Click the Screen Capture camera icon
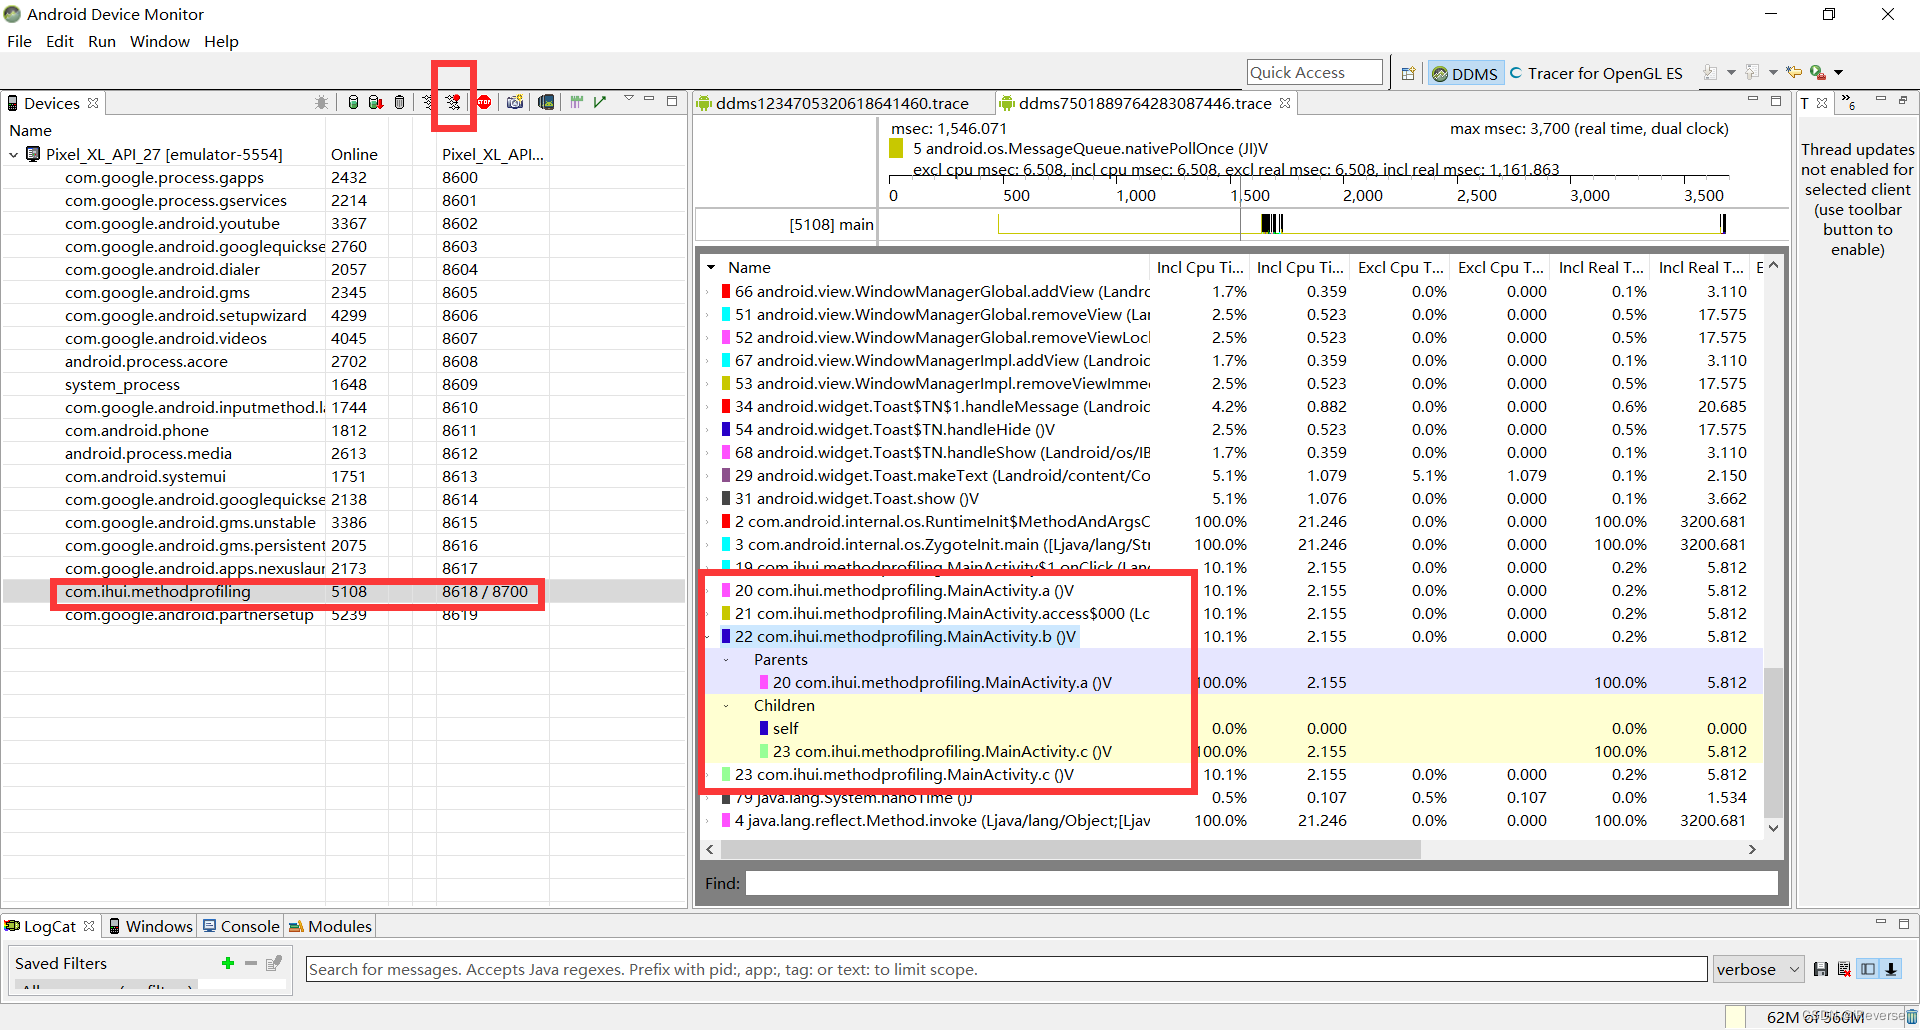1920x1030 pixels. click(515, 102)
